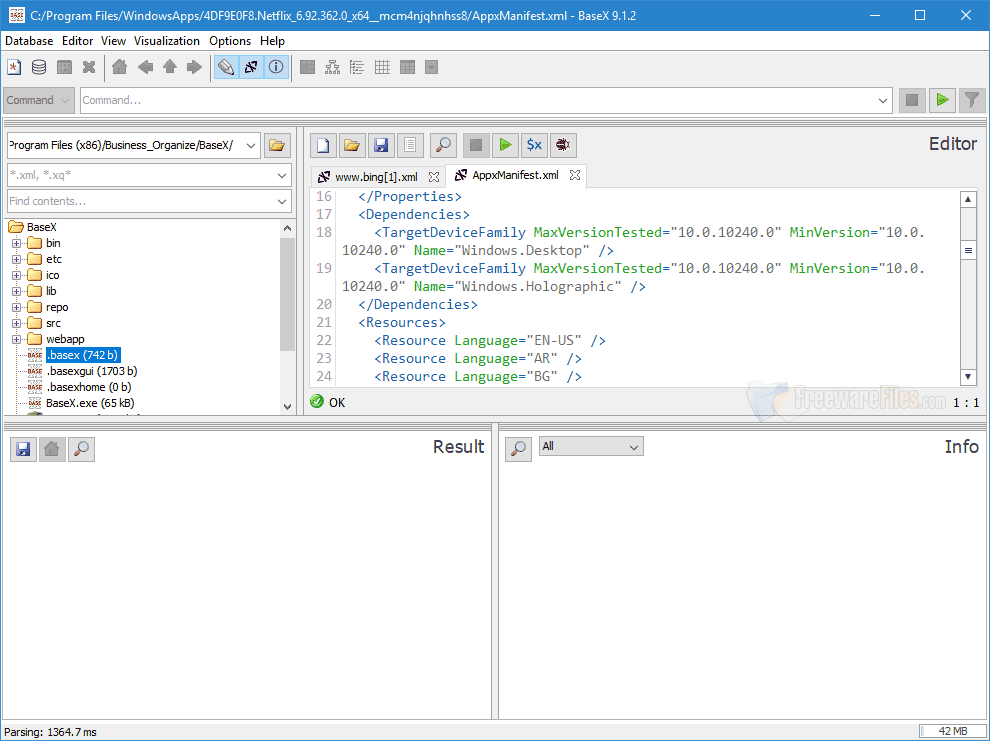This screenshot has height=741, width=990.
Task: Start a new editor file with the blank-page icon
Action: (322, 145)
